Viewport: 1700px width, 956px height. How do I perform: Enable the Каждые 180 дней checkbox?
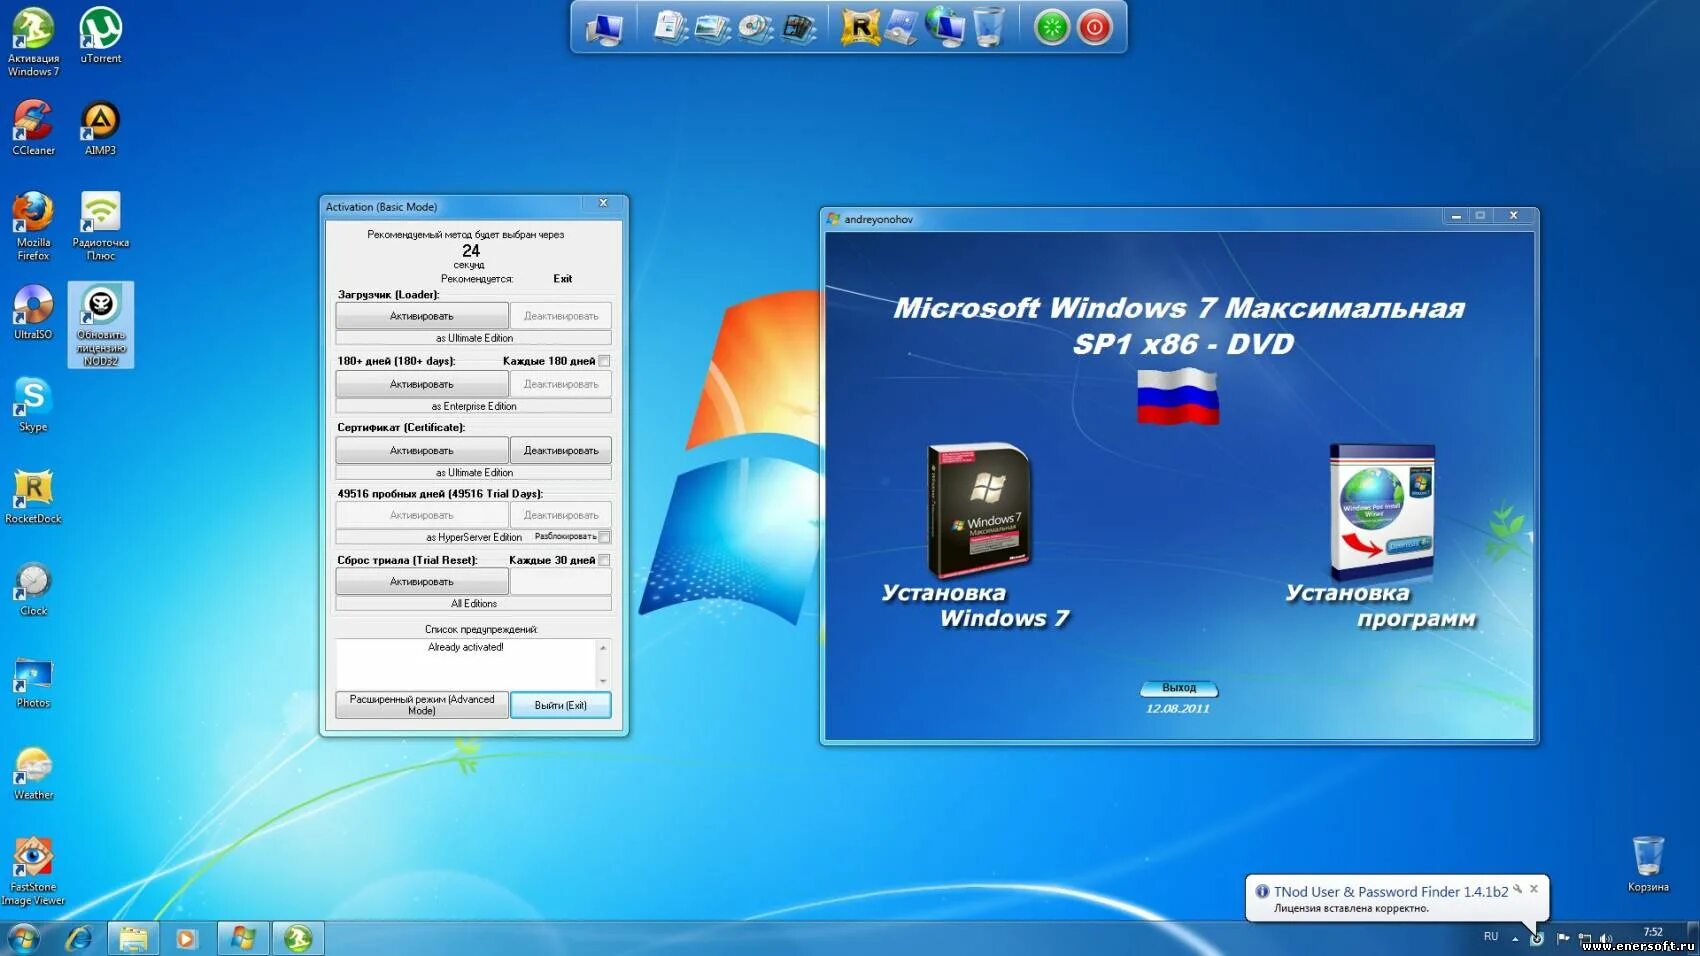coord(604,361)
